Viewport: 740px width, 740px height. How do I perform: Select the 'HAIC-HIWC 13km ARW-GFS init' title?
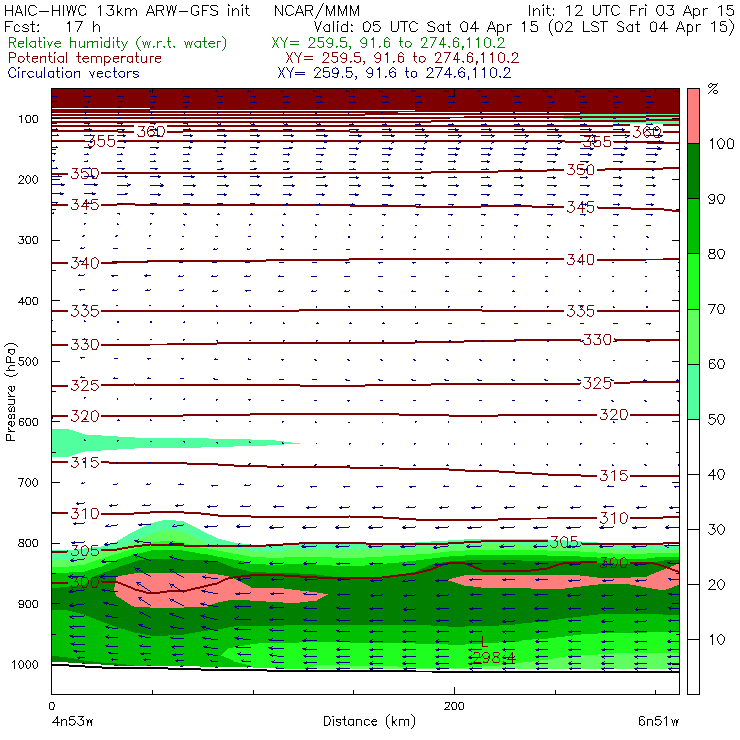pos(127,10)
